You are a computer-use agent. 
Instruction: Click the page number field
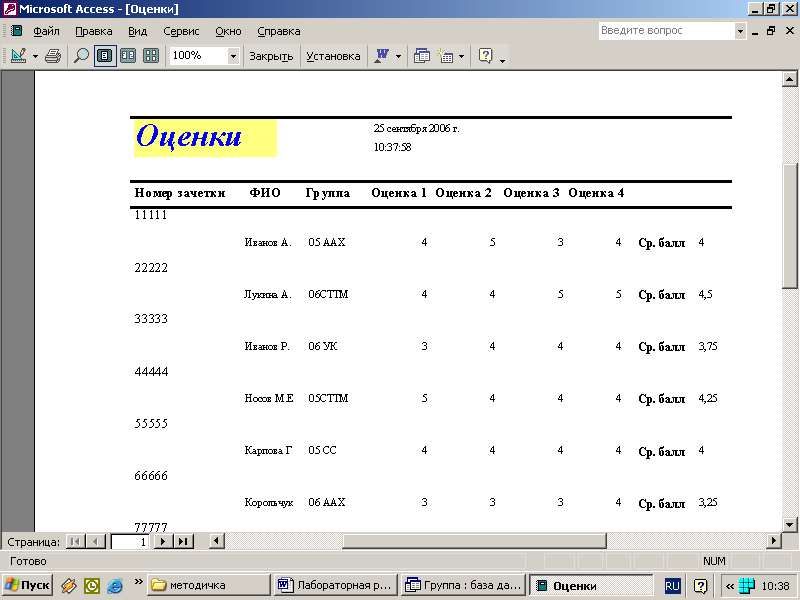(130, 541)
